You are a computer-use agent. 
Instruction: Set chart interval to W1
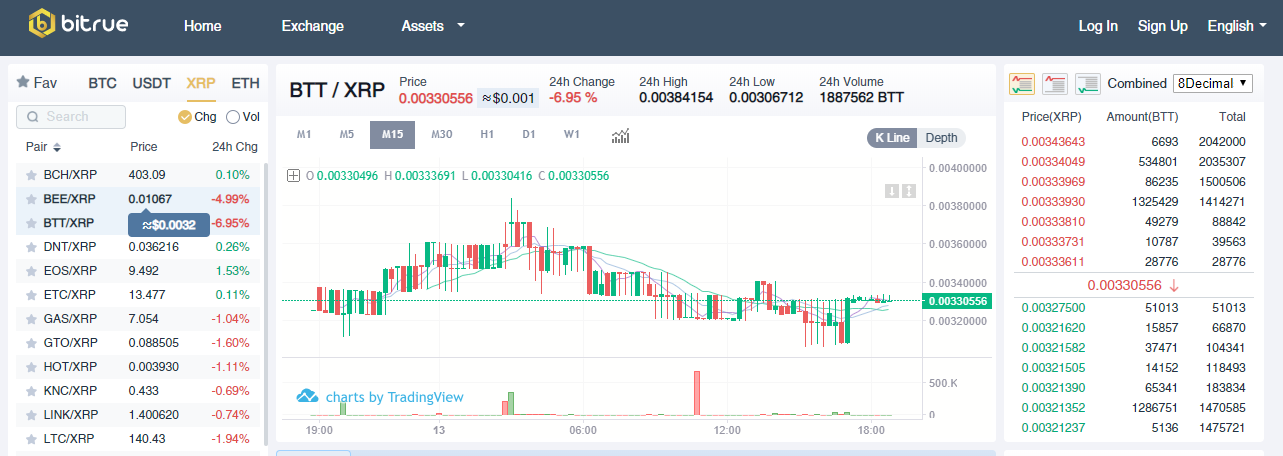pos(572,135)
